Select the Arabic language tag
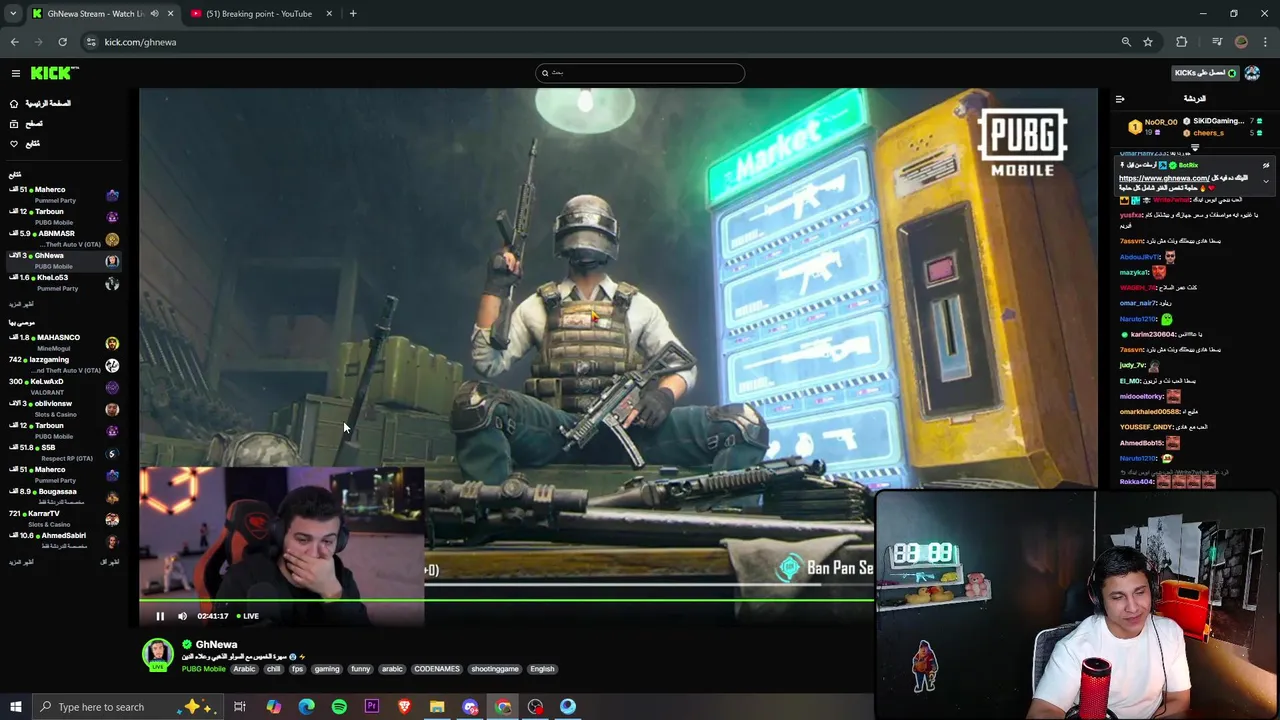 click(244, 669)
